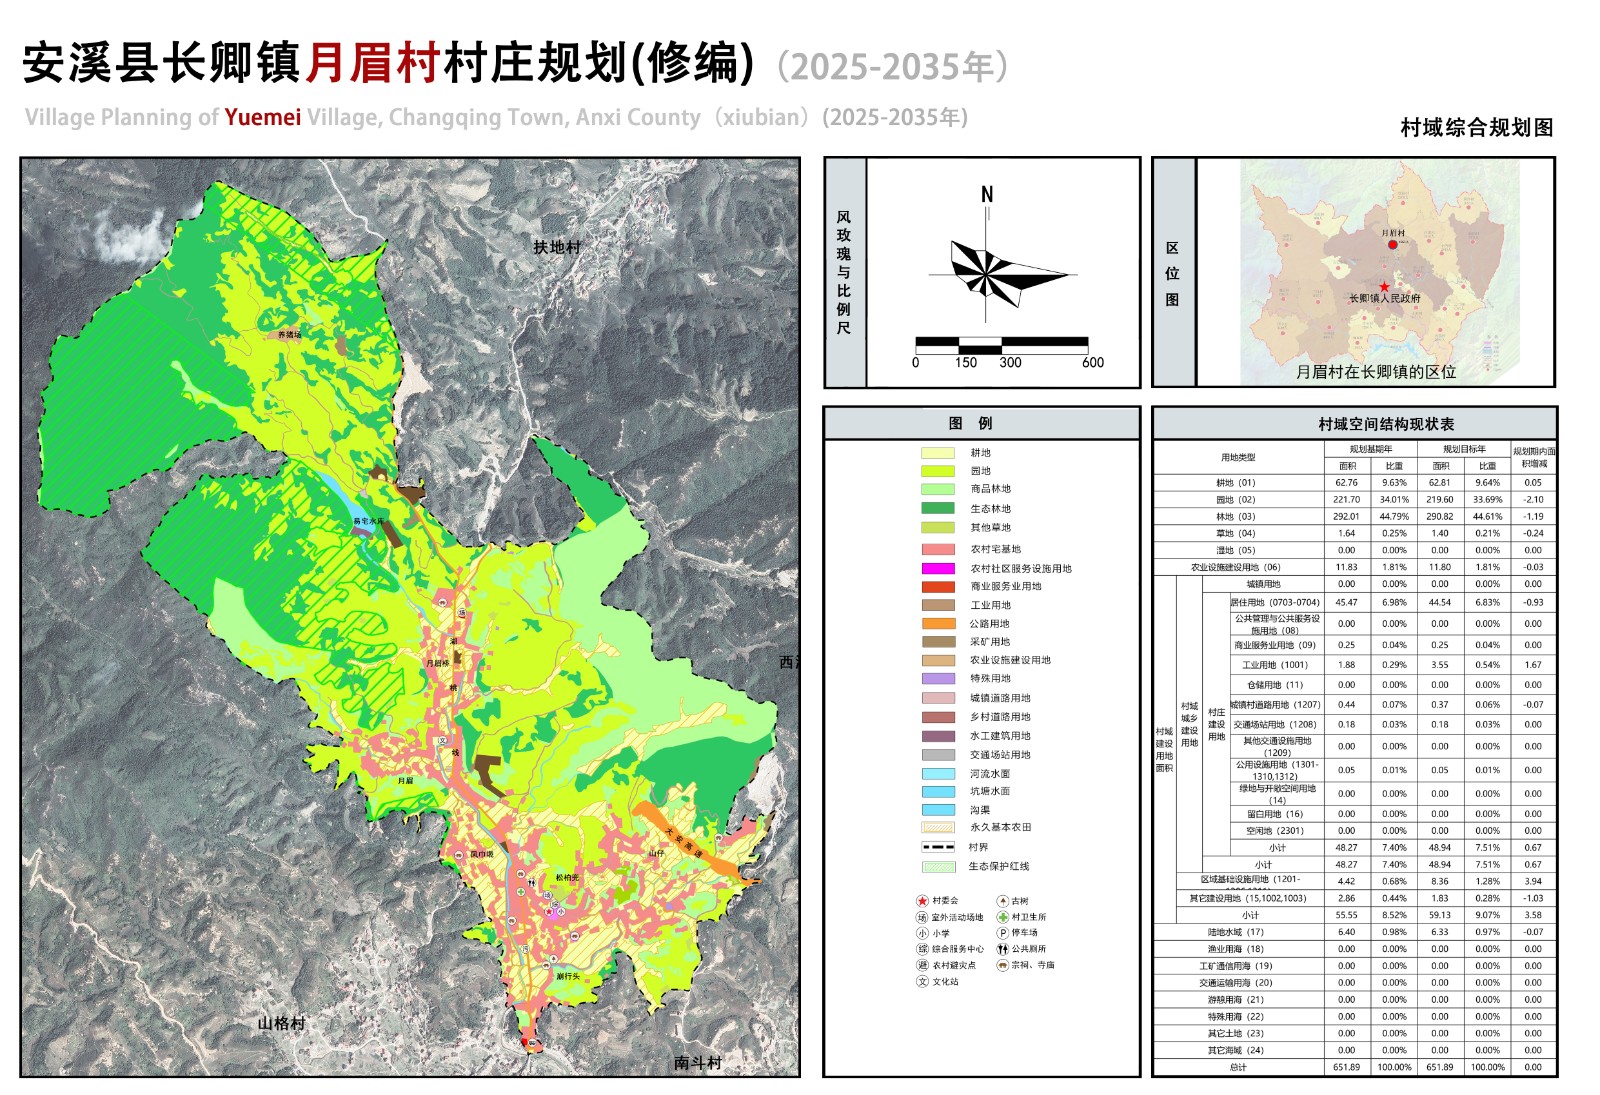Select the green cross 村卫生所 legend icon
The width and height of the screenshot is (1600, 1095).
pyautogui.click(x=1002, y=917)
